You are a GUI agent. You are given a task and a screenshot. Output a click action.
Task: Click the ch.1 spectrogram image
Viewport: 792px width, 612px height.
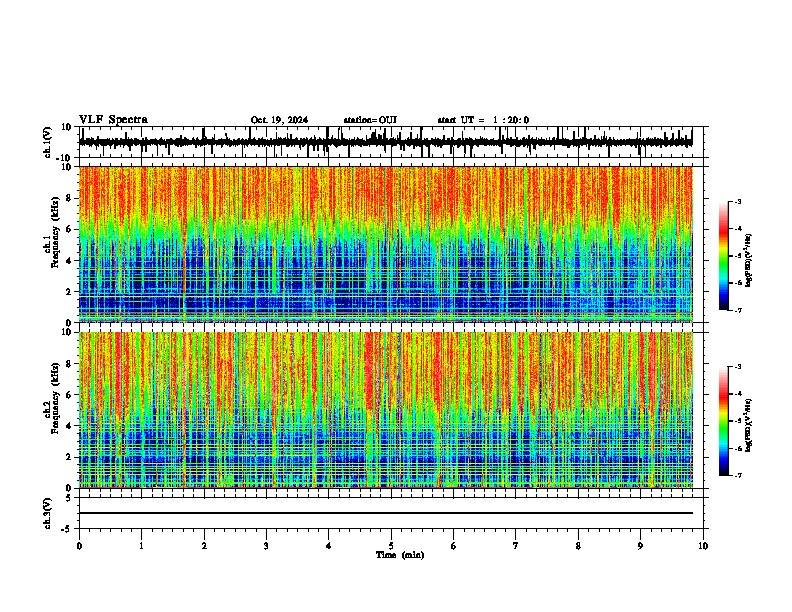tap(386, 244)
